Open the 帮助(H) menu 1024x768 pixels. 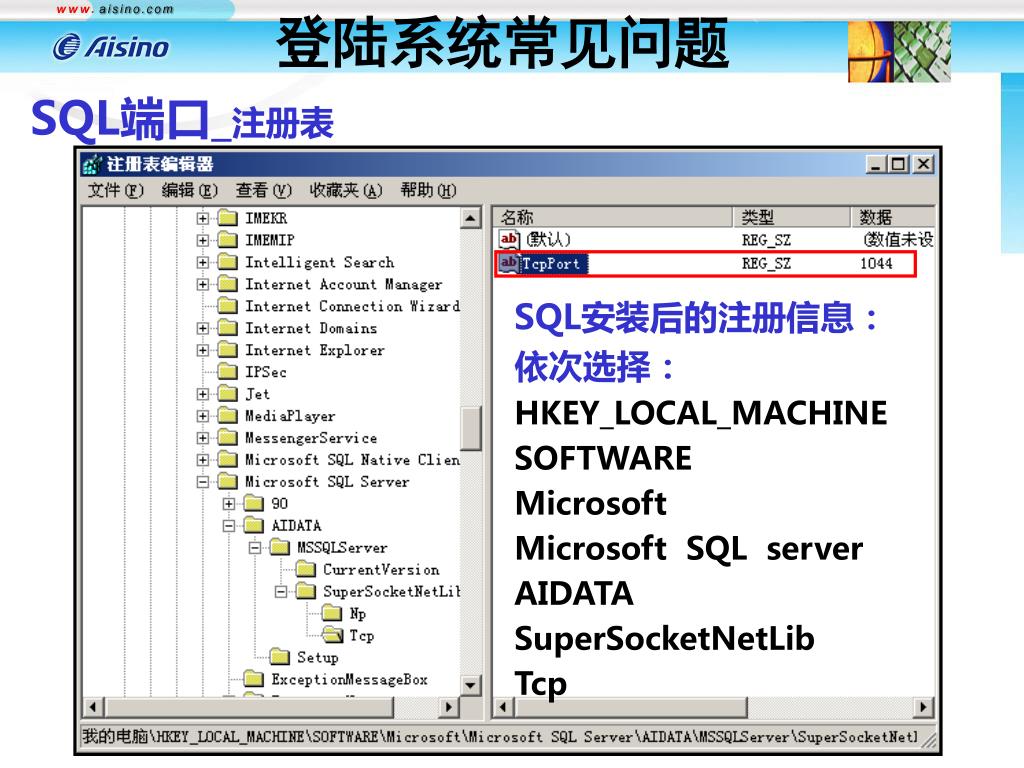(x=428, y=191)
